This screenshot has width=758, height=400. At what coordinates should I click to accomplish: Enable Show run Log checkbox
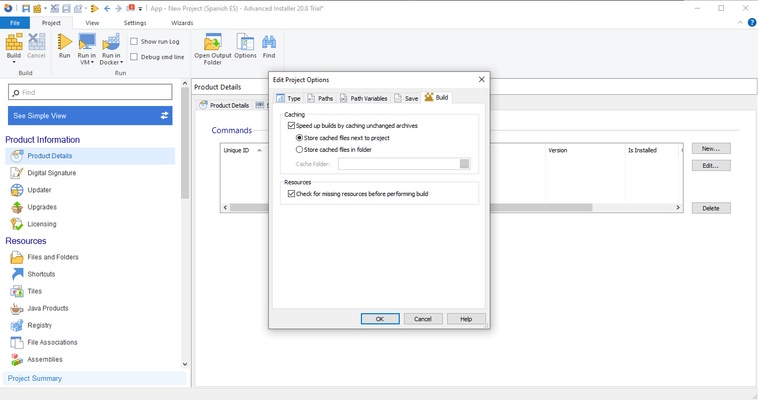tap(134, 42)
